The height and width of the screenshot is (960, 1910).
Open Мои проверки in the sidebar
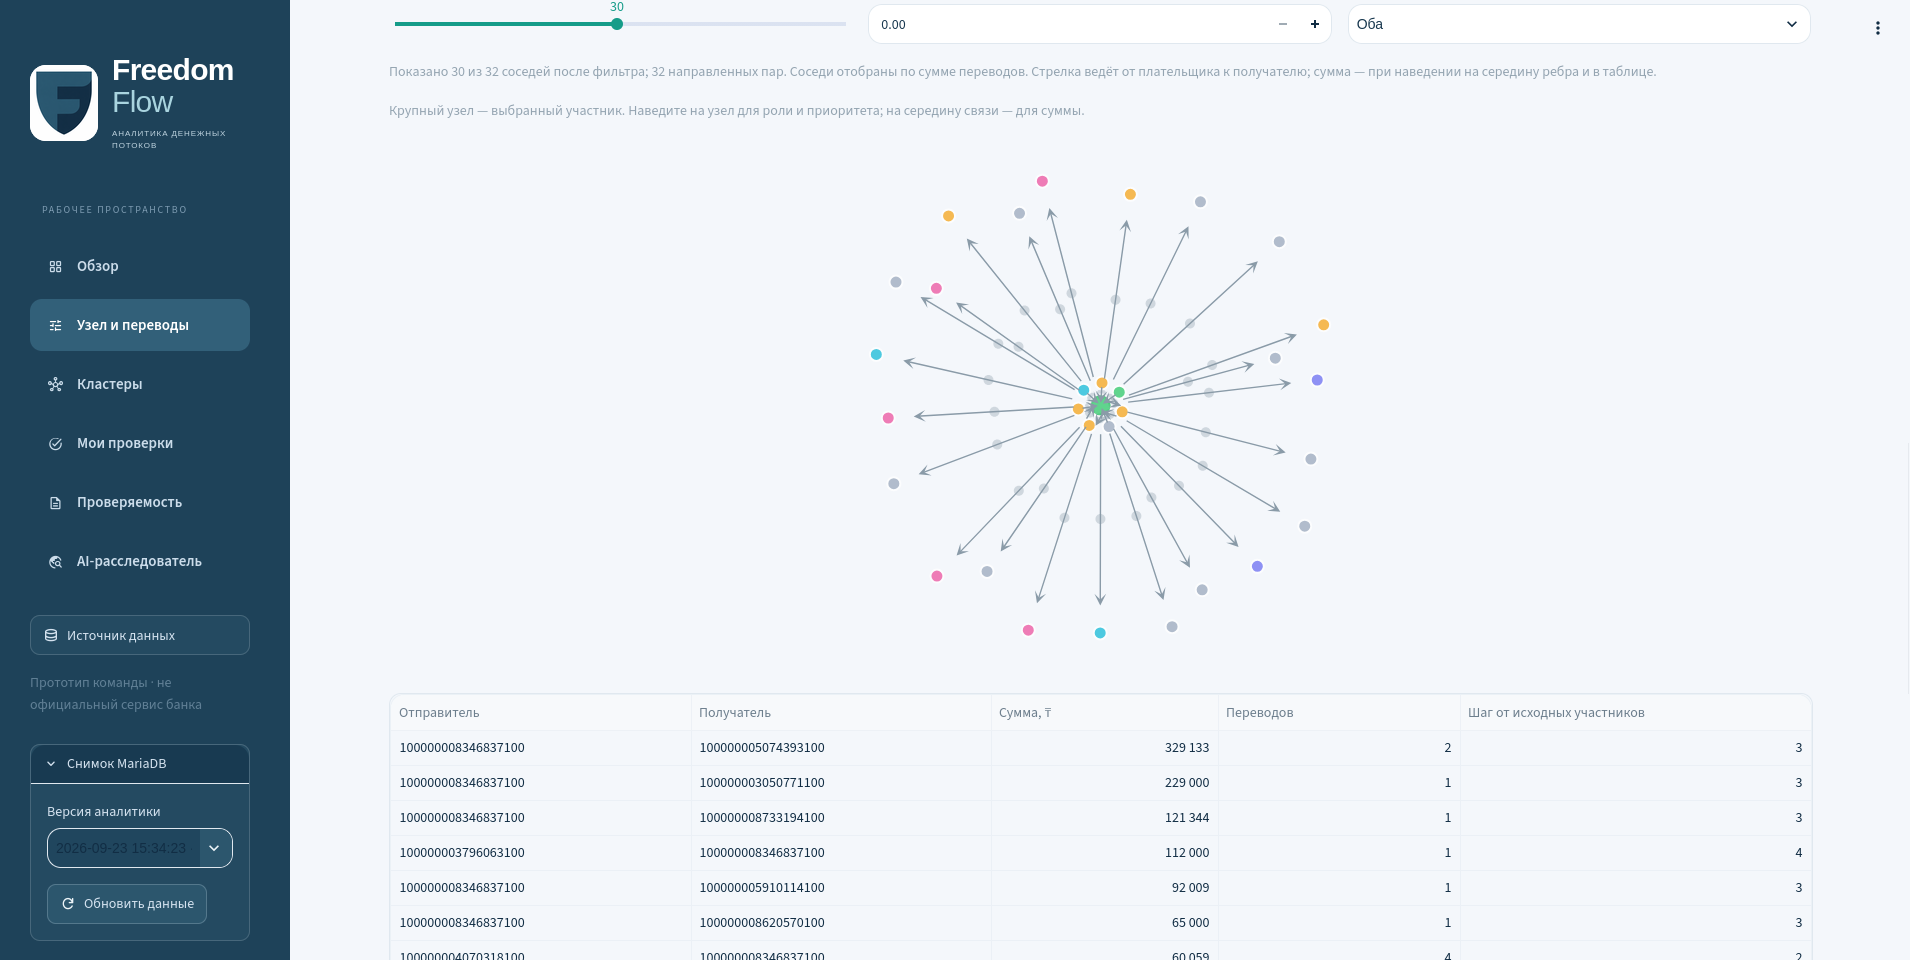(x=140, y=443)
